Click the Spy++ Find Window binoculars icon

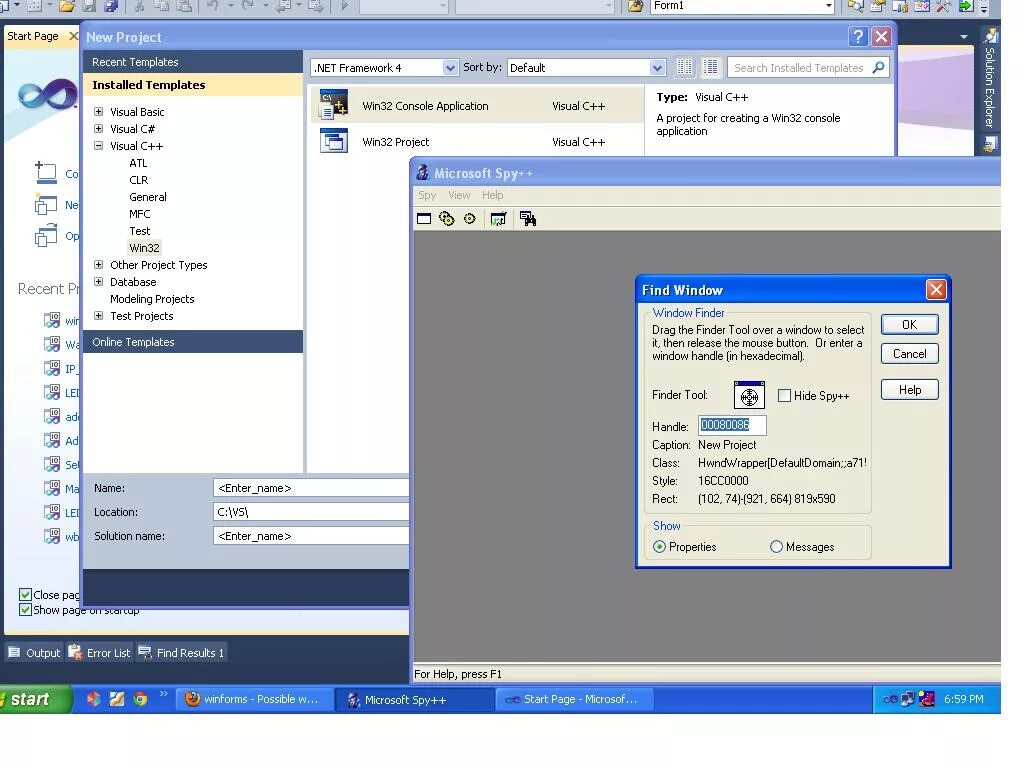528,219
